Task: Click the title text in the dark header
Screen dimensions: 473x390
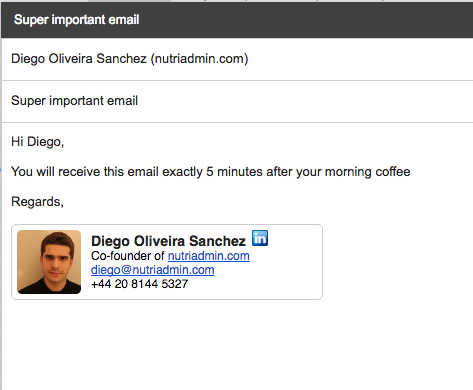Action: (76, 20)
